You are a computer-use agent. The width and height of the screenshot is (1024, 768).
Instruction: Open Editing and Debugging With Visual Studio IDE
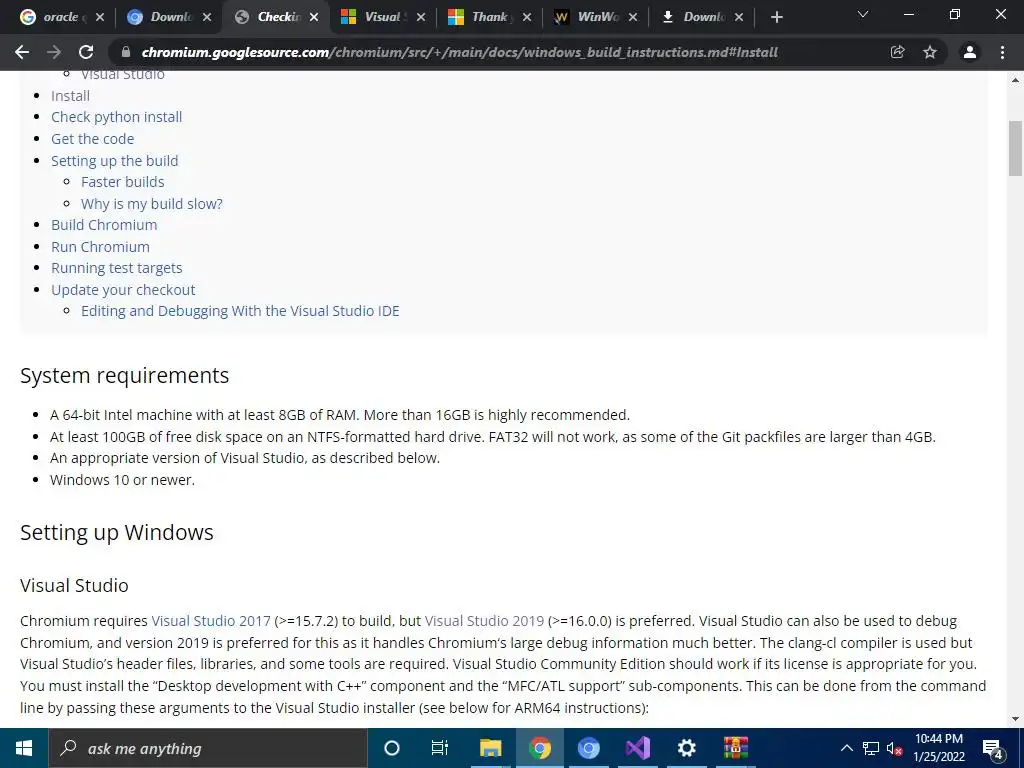point(240,311)
